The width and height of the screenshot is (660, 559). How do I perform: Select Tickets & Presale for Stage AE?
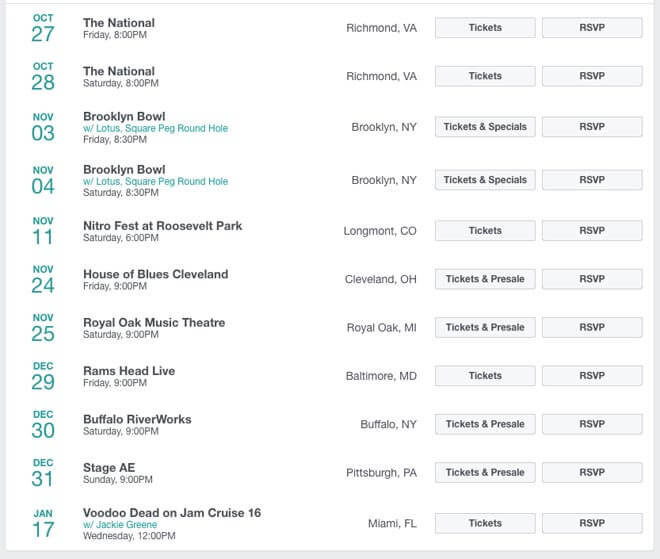(485, 473)
